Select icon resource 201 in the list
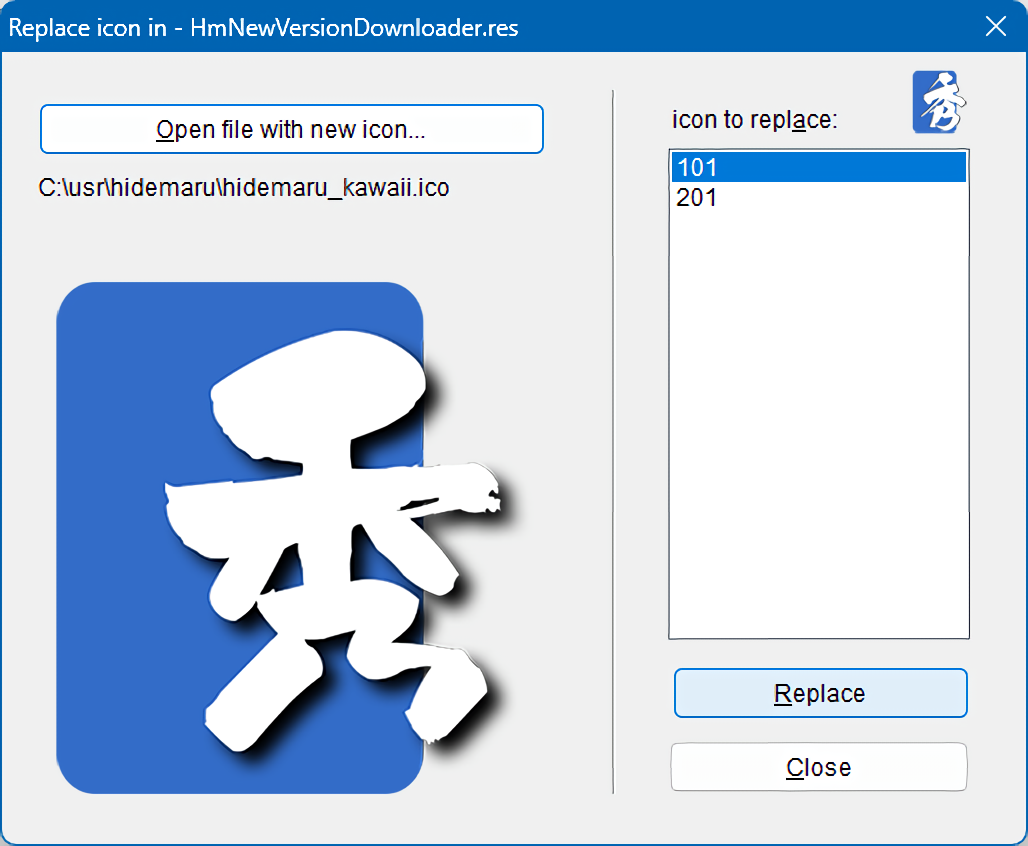The height and width of the screenshot is (846, 1028). click(817, 198)
